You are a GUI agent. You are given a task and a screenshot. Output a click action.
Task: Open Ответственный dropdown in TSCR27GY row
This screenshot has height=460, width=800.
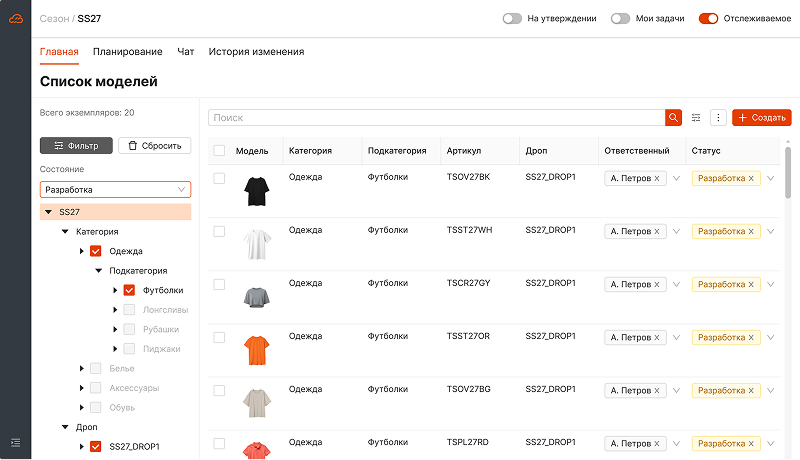677,285
